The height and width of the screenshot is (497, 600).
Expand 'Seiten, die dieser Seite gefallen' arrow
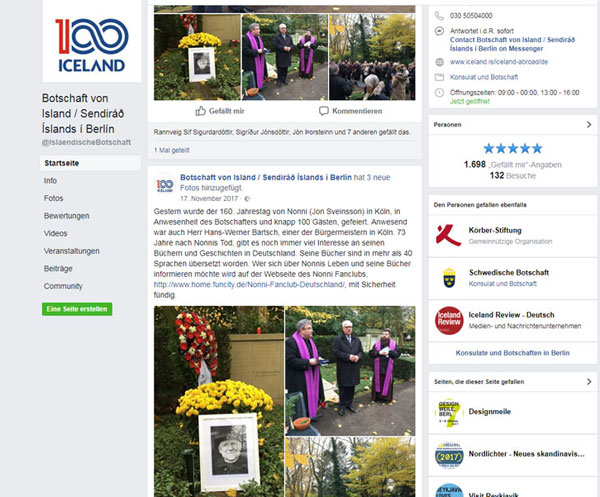tap(589, 381)
